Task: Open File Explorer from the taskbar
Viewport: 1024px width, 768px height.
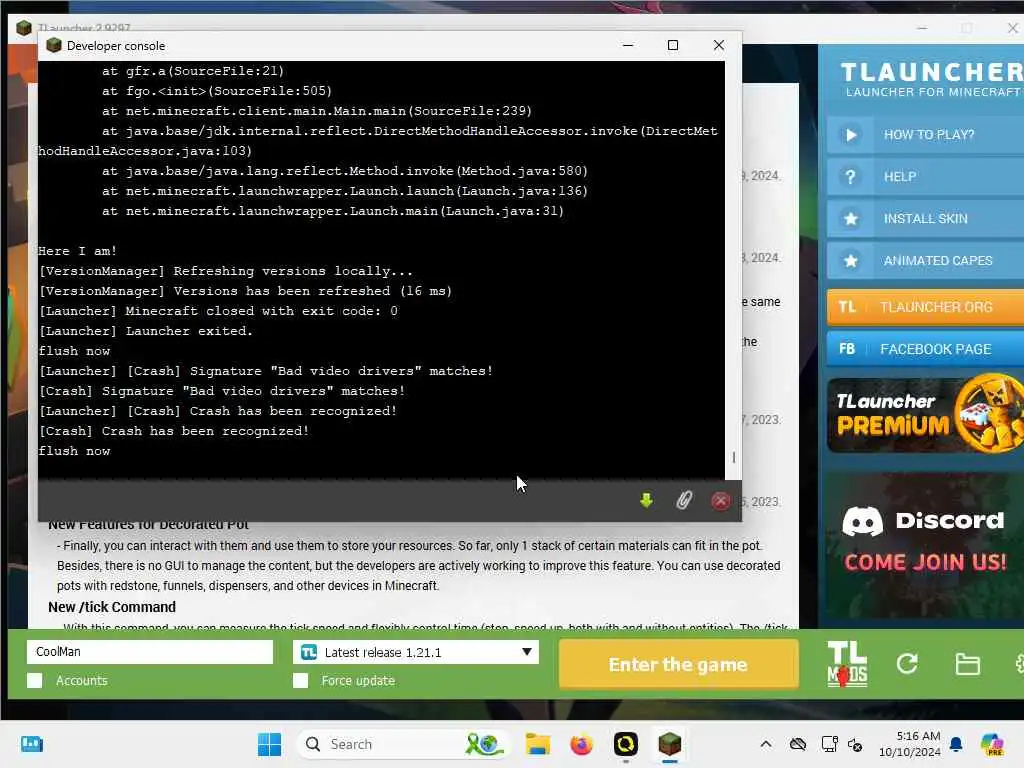Action: pyautogui.click(x=537, y=744)
